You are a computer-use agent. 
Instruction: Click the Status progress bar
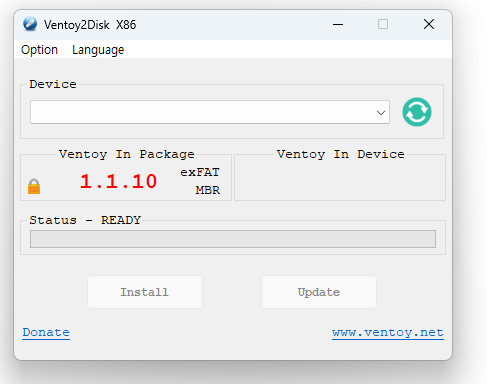click(x=233, y=239)
